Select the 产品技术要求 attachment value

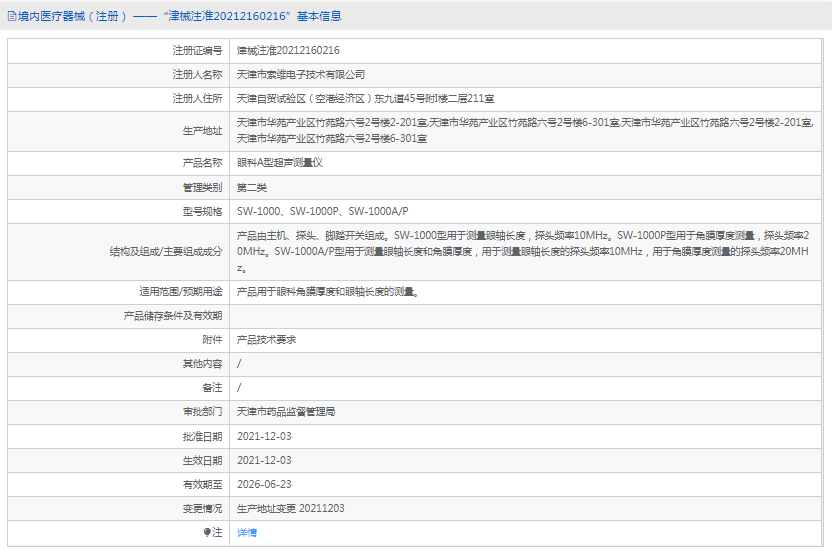pos(266,340)
